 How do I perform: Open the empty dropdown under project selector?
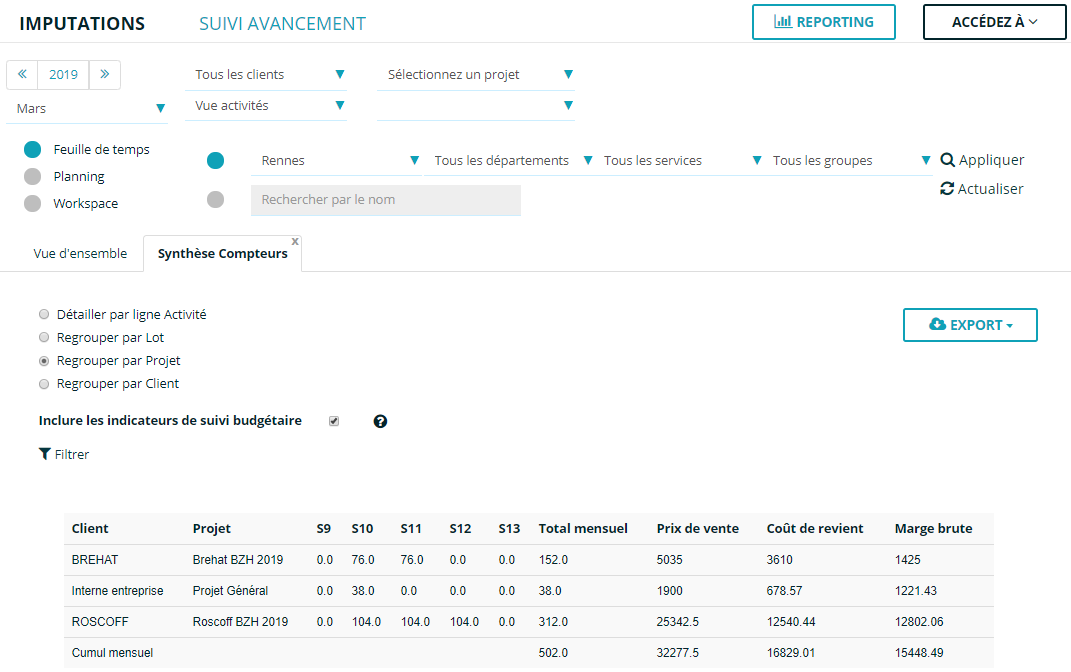[x=475, y=106]
